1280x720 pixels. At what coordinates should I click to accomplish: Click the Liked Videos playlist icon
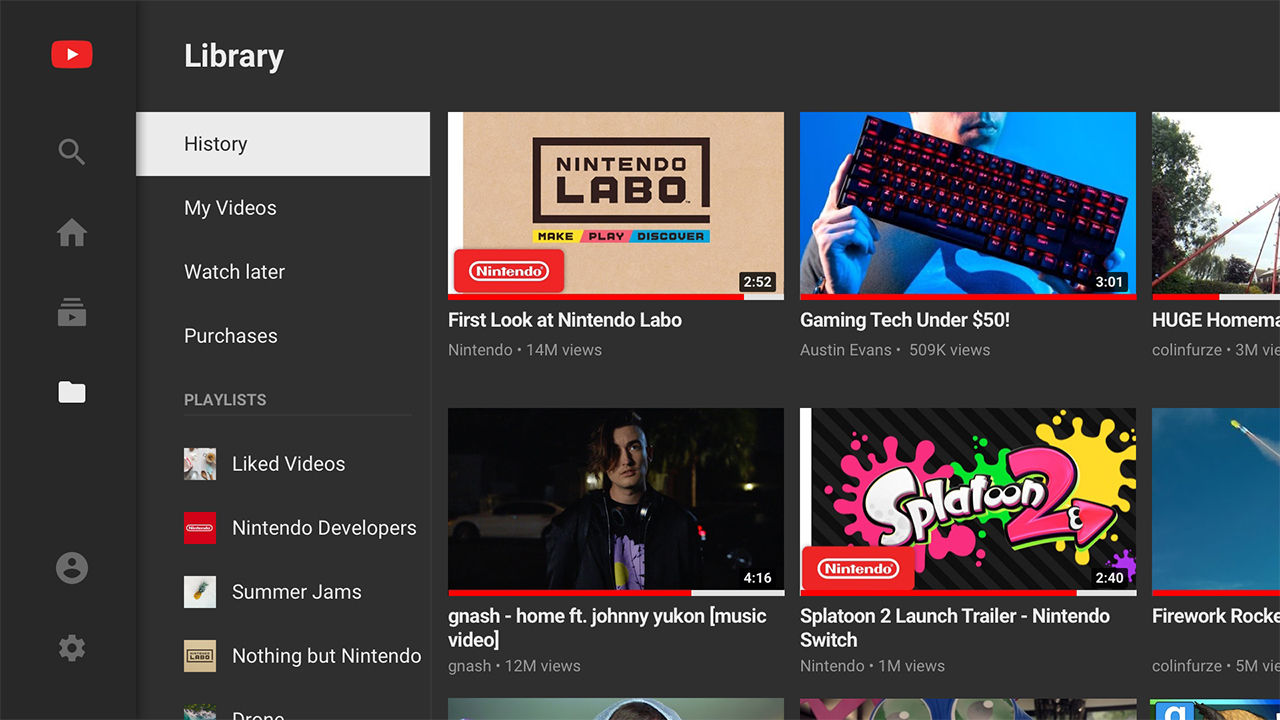pos(199,463)
